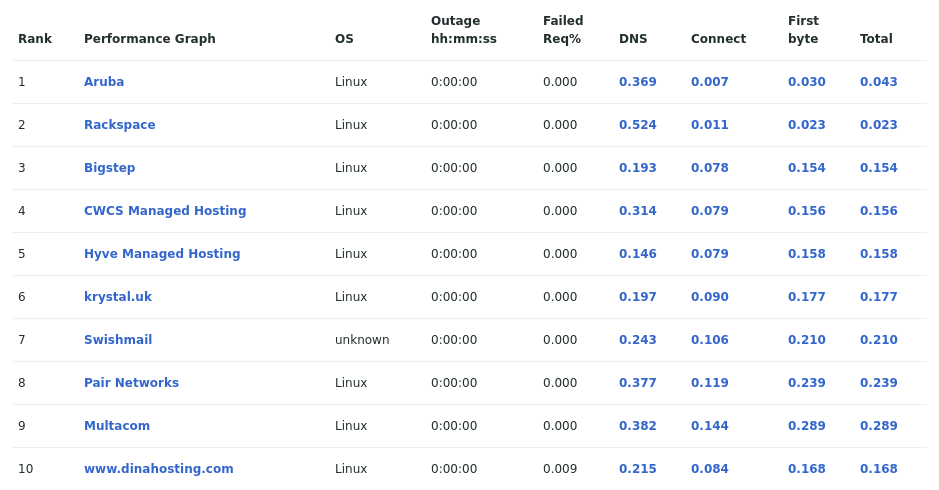Click Pair Networks' DNS value 0.377
Screen dimensions: 939x490
point(637,383)
